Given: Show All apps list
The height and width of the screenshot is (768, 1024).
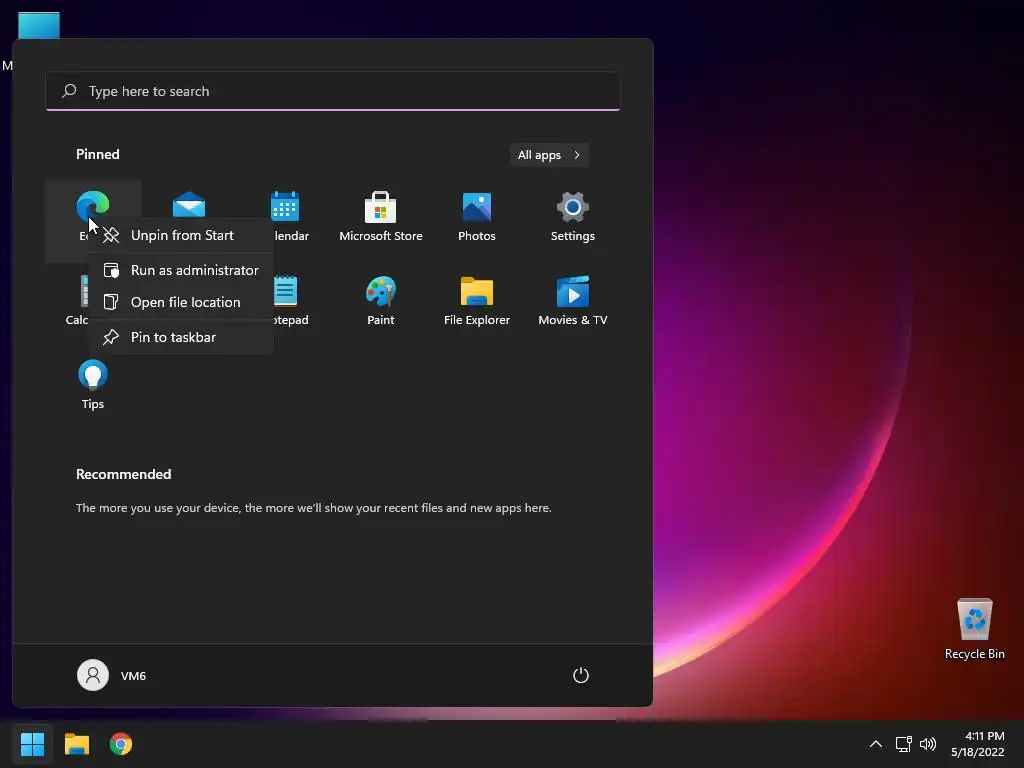Looking at the screenshot, I should [549, 155].
